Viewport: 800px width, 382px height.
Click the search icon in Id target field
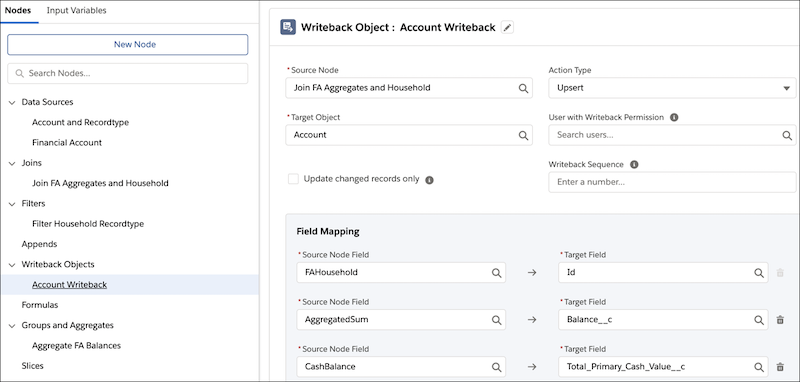click(x=759, y=273)
